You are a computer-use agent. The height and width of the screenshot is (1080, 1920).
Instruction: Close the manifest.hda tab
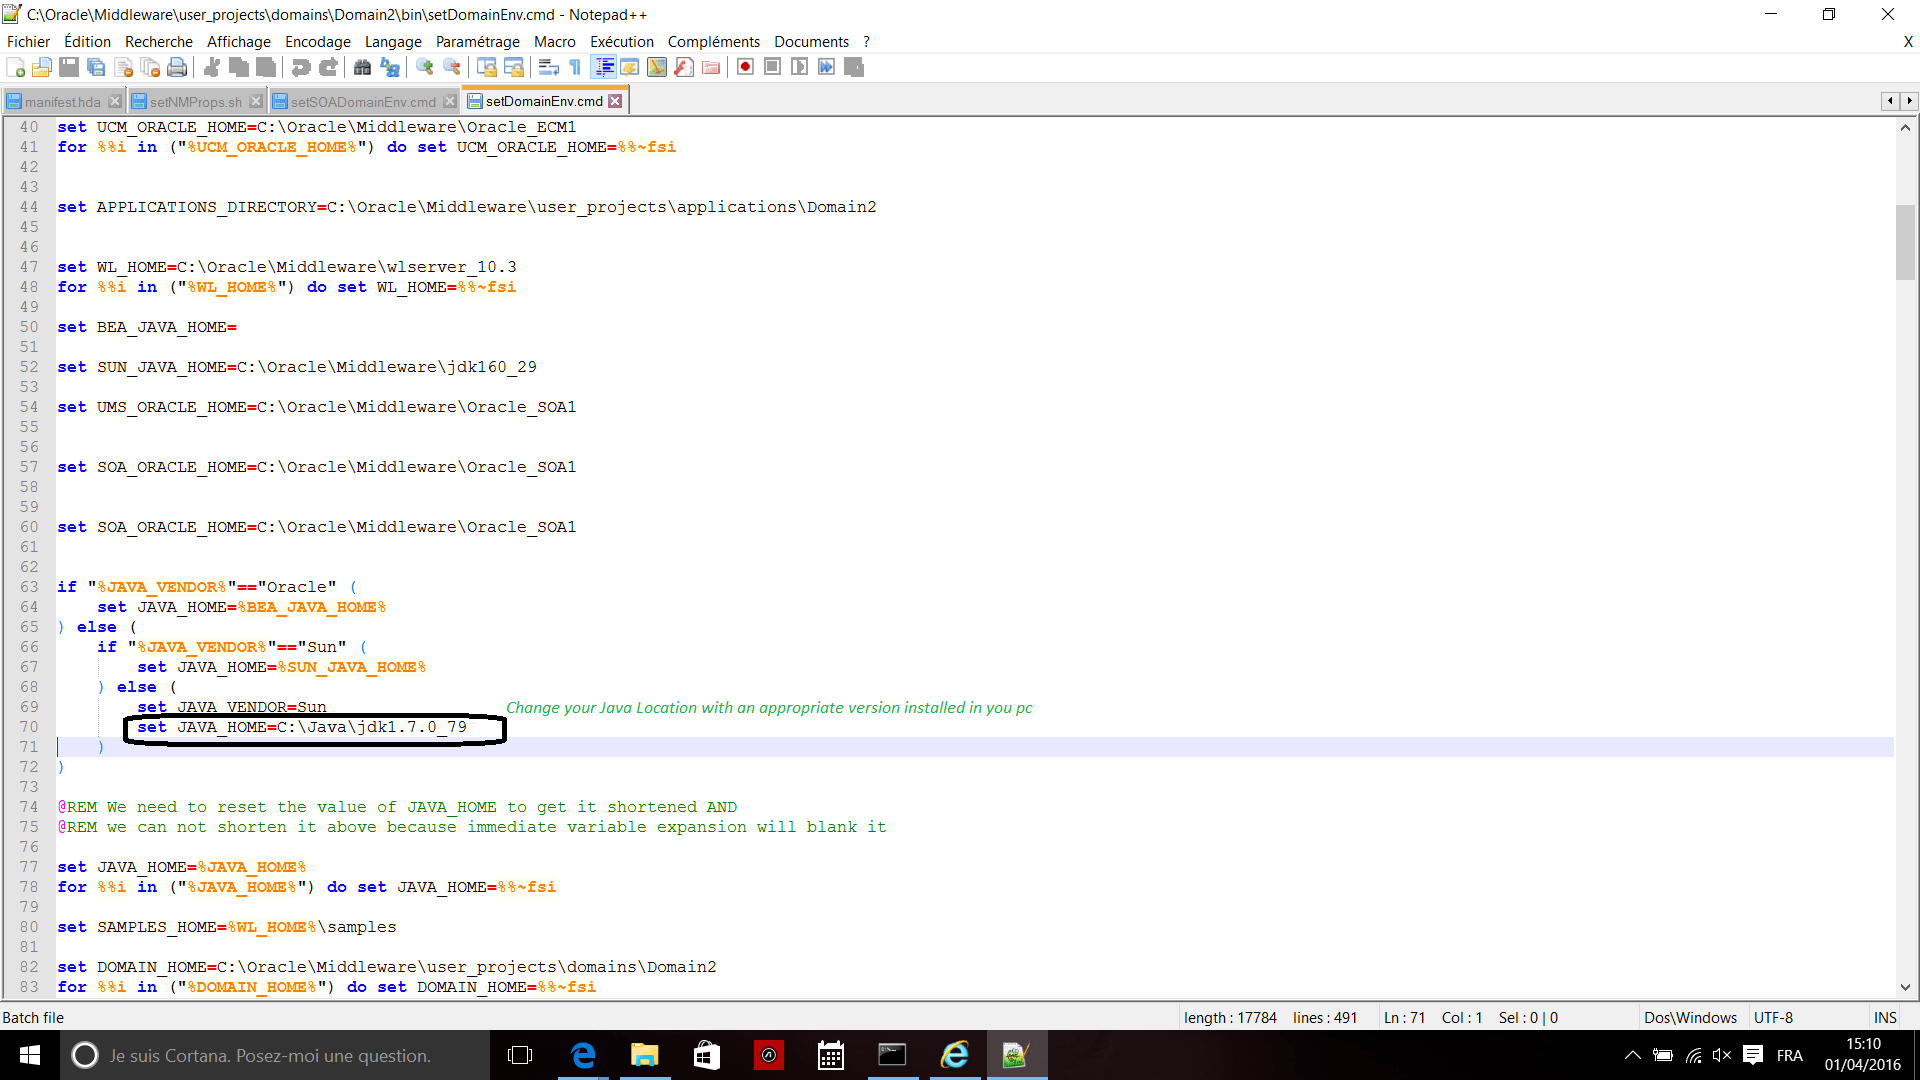[x=115, y=102]
